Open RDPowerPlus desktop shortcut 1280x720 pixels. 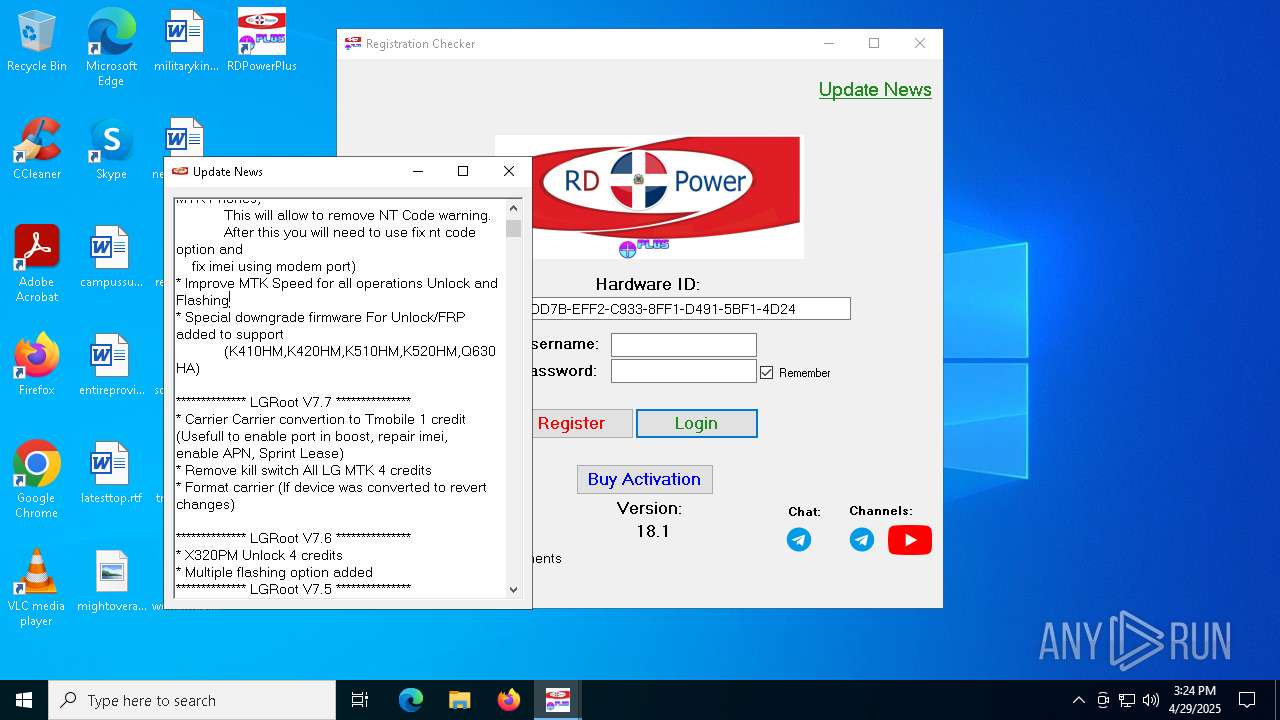click(261, 42)
